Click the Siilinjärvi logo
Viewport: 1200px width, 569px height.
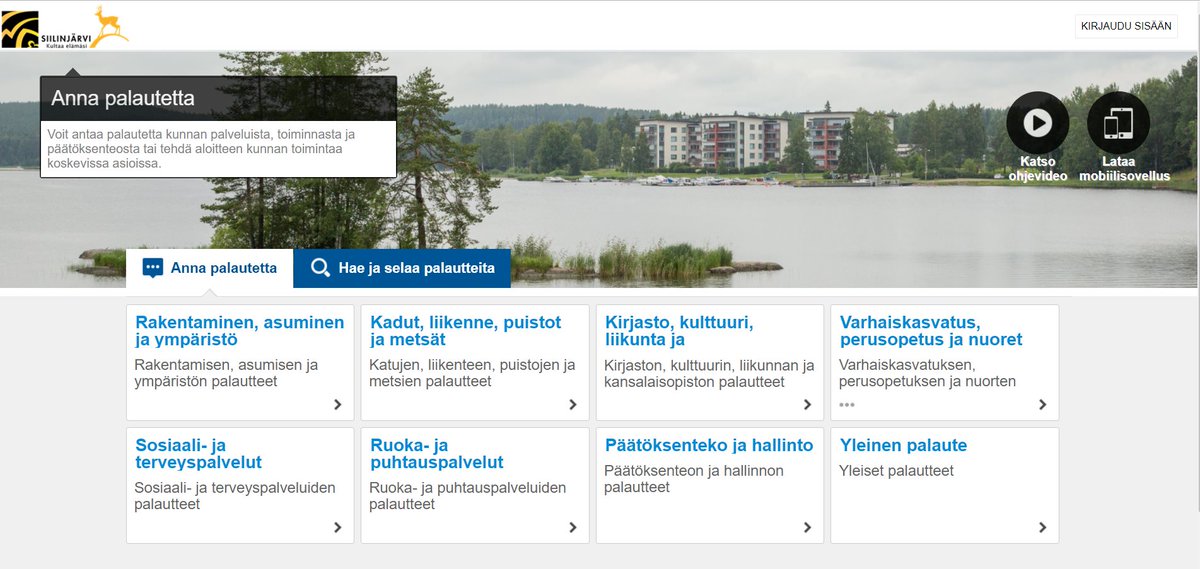click(x=66, y=27)
